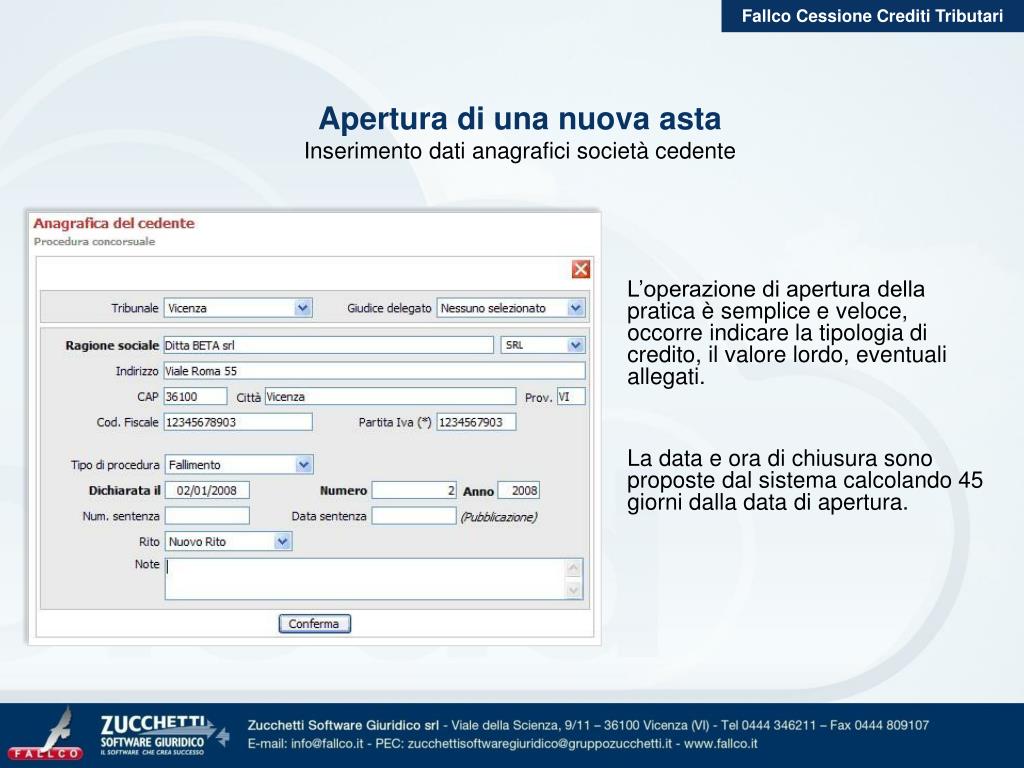The width and height of the screenshot is (1024, 768).
Task: Click the Zucchetti Software Giuridico logo
Action: (x=163, y=735)
